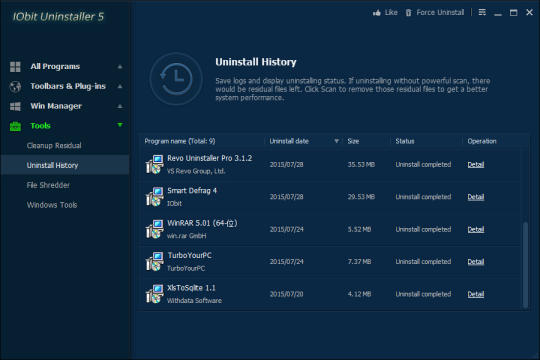Click the win.rar GmbH publisher text
Image resolution: width=540 pixels, height=360 pixels.
(x=186, y=236)
